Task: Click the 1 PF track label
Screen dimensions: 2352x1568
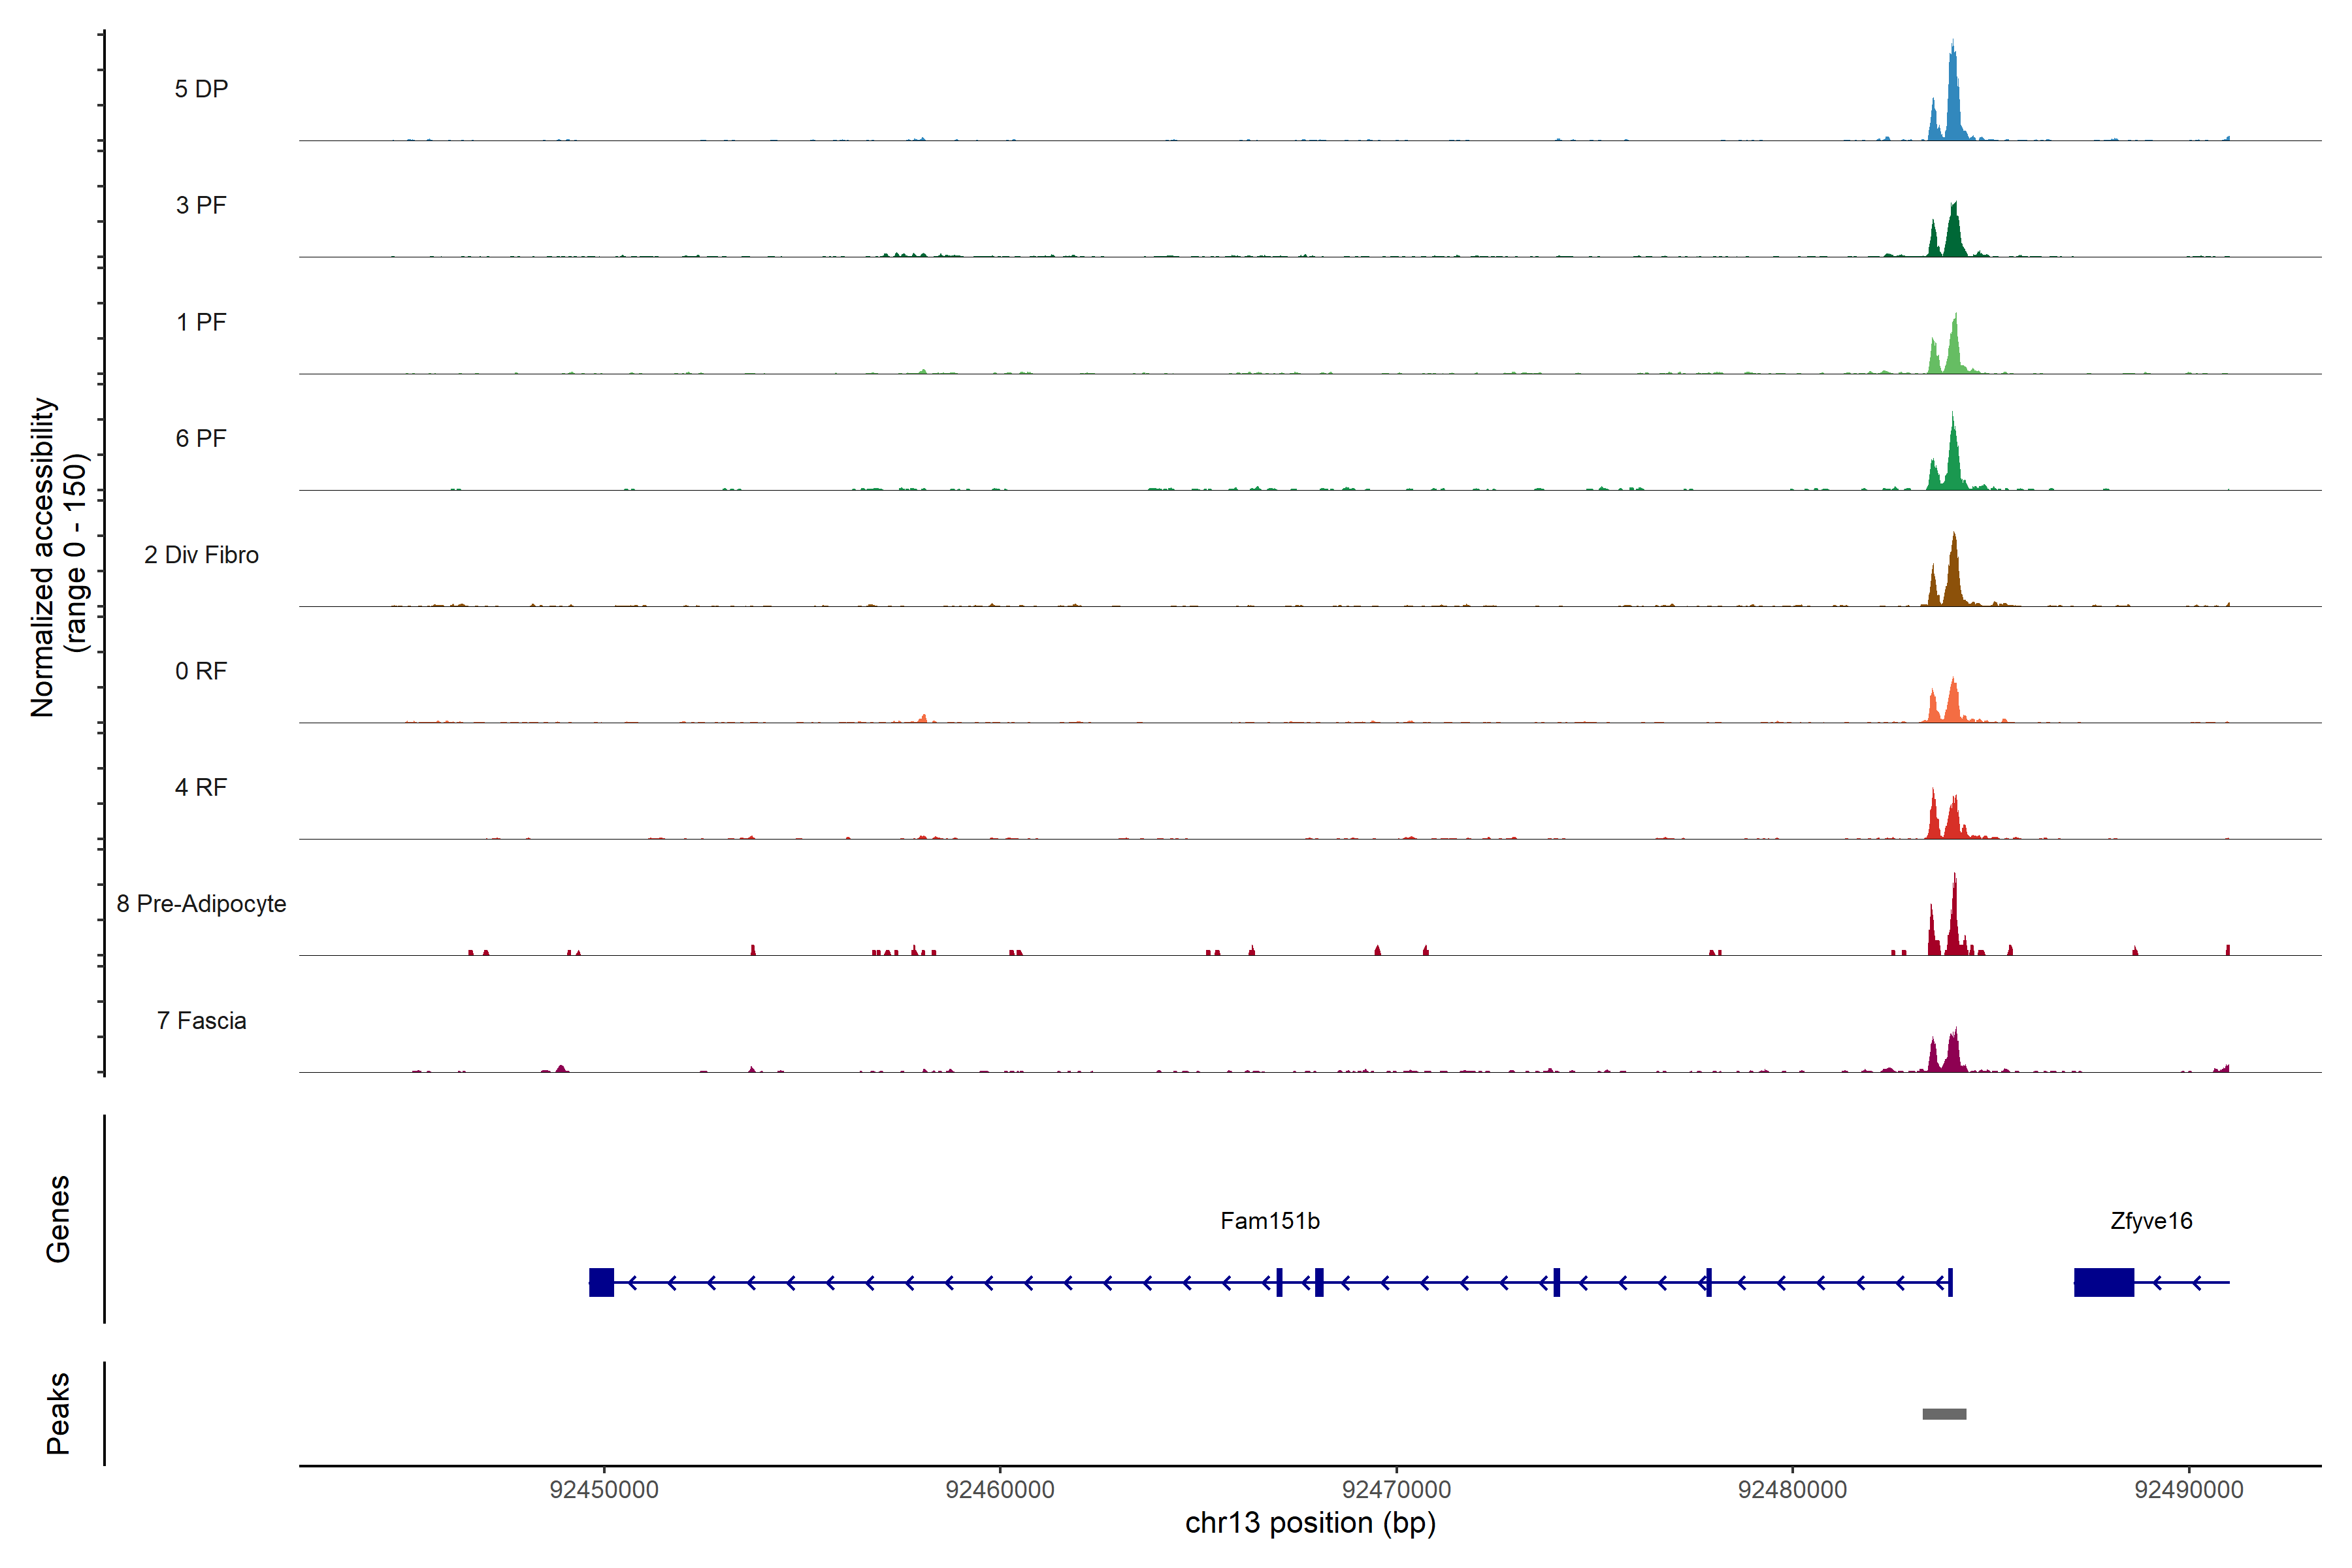Action: 201,322
